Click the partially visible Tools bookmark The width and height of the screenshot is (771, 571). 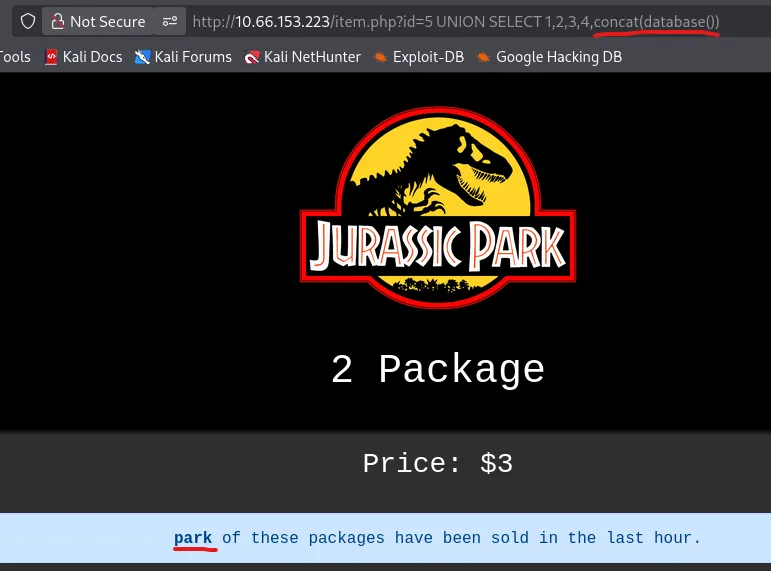click(15, 57)
